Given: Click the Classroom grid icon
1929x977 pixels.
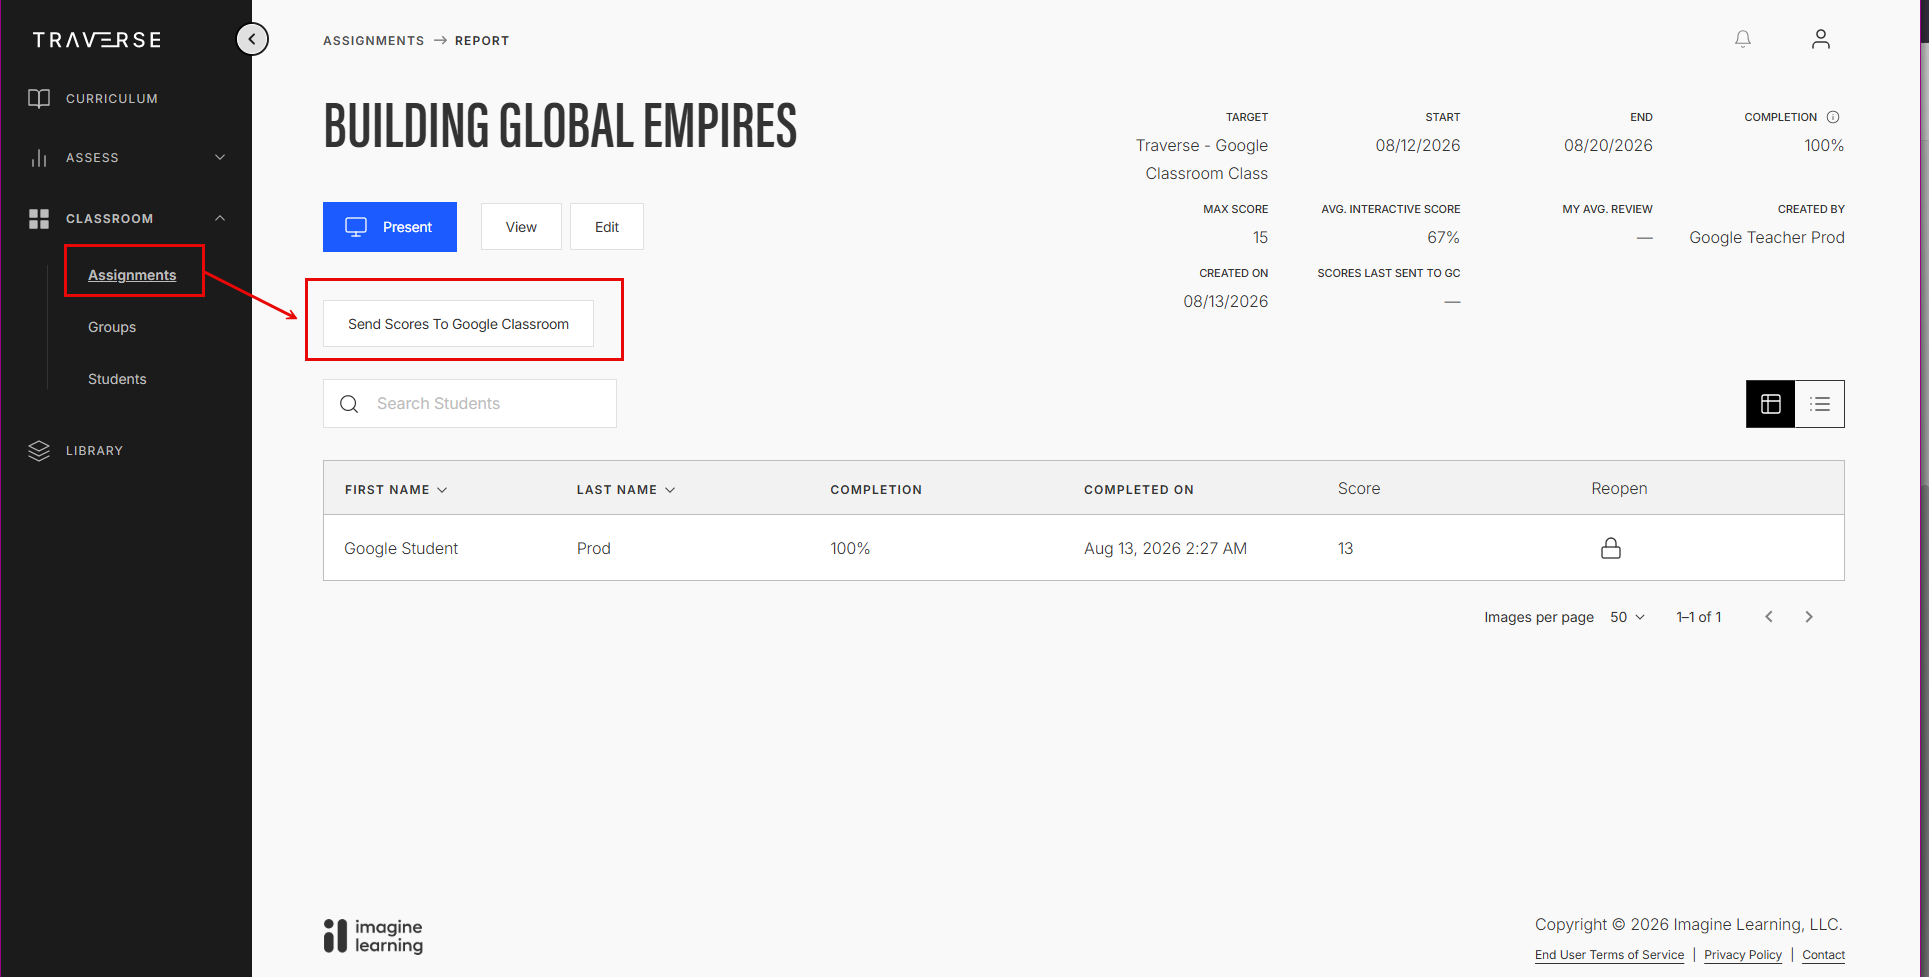Looking at the screenshot, I should pyautogui.click(x=39, y=219).
